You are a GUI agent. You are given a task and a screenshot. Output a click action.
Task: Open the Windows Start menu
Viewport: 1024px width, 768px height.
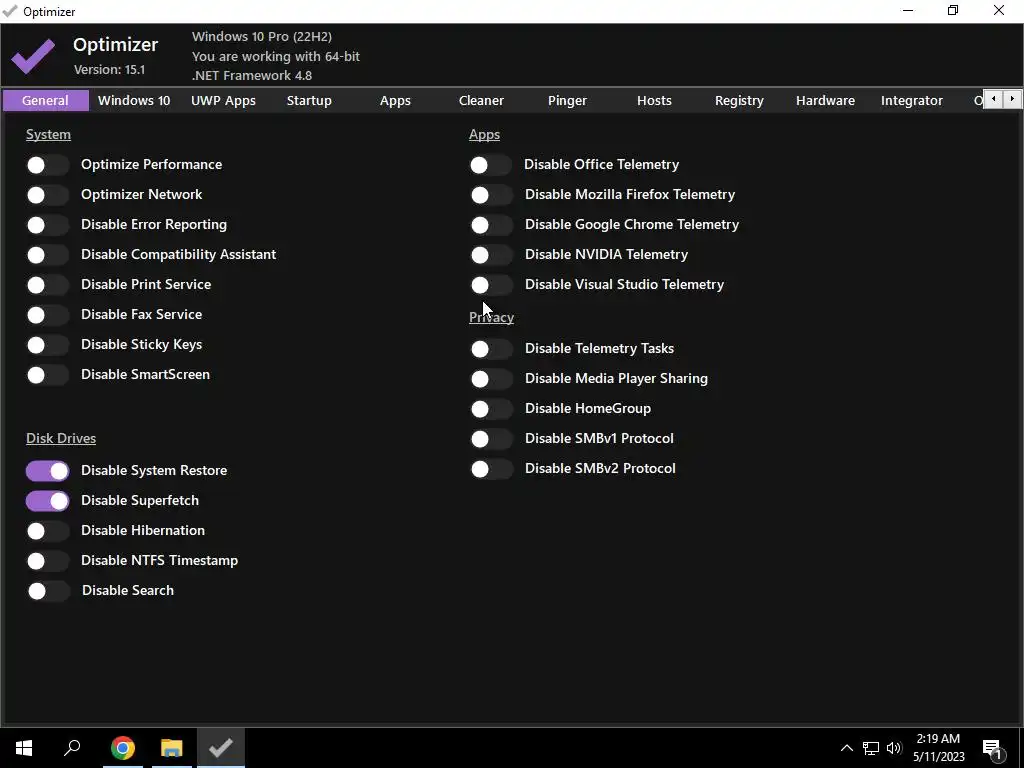(x=24, y=748)
